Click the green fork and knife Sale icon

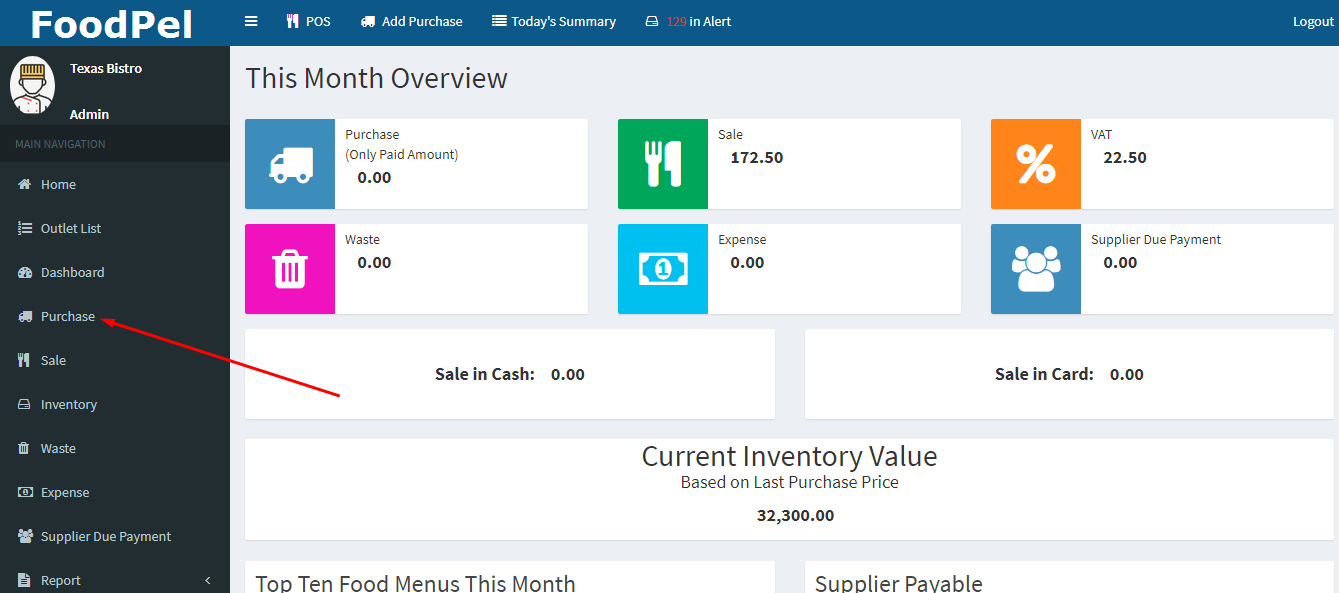click(x=663, y=164)
